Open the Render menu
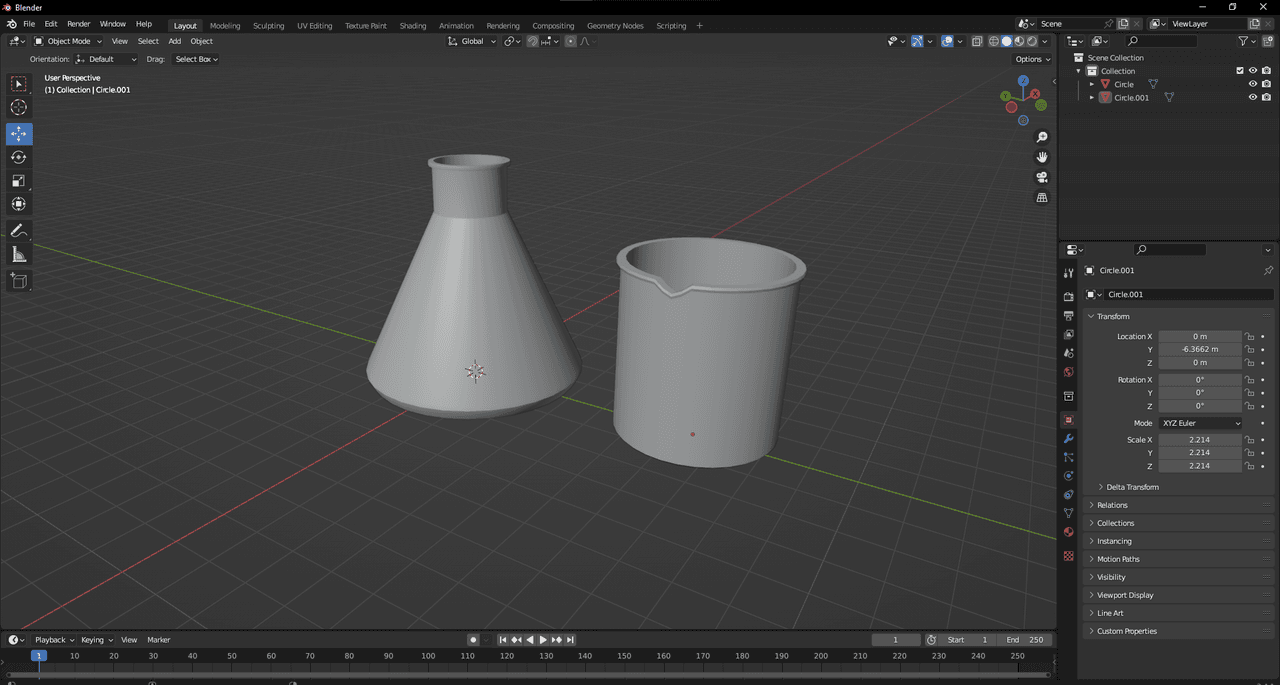1280x685 pixels. click(78, 24)
